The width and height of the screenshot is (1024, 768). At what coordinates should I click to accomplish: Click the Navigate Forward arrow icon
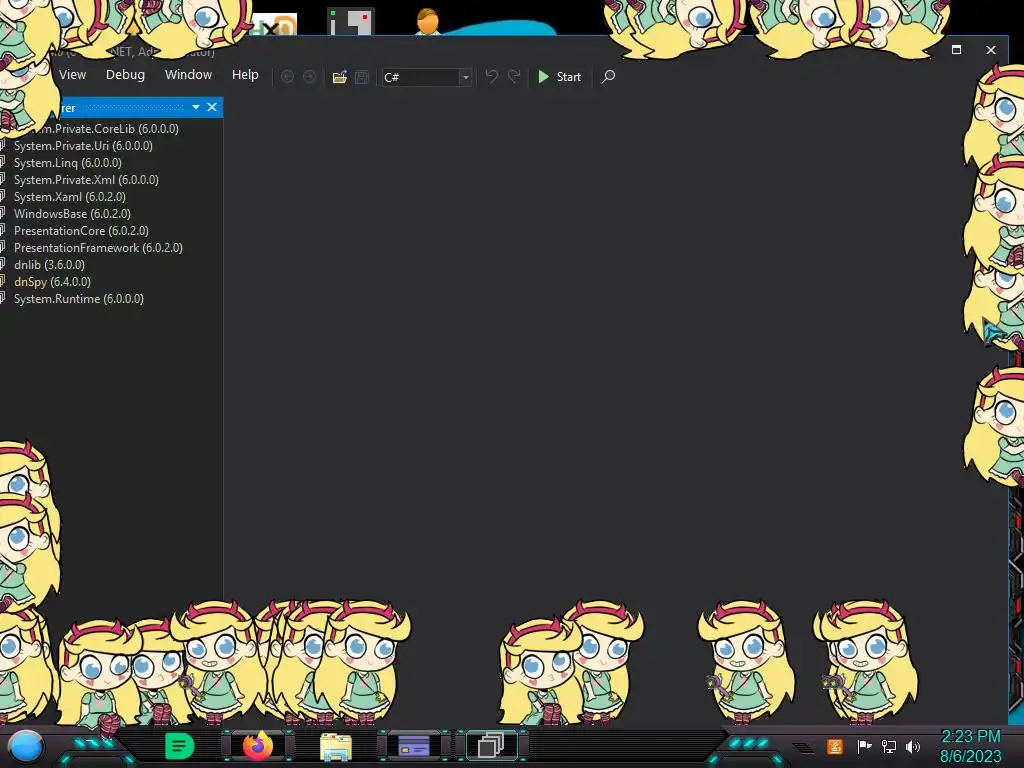pyautogui.click(x=310, y=77)
